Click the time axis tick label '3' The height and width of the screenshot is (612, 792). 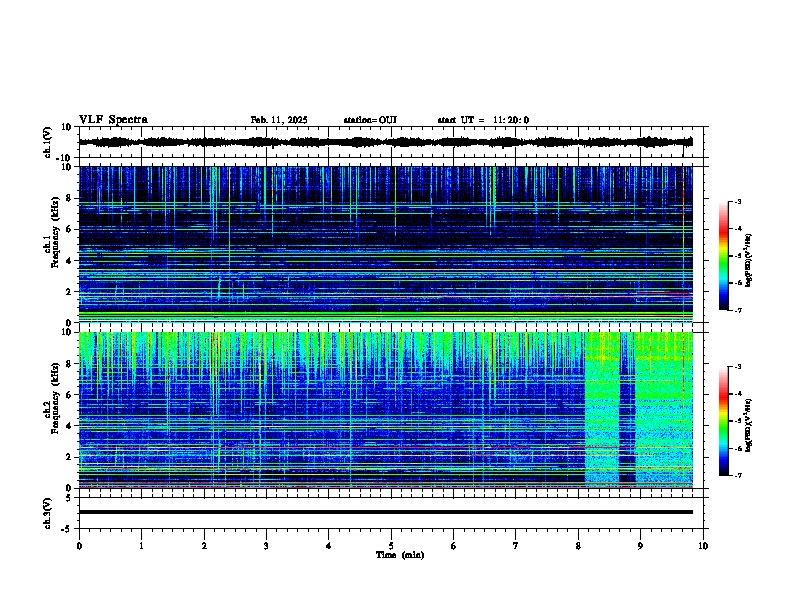click(266, 546)
